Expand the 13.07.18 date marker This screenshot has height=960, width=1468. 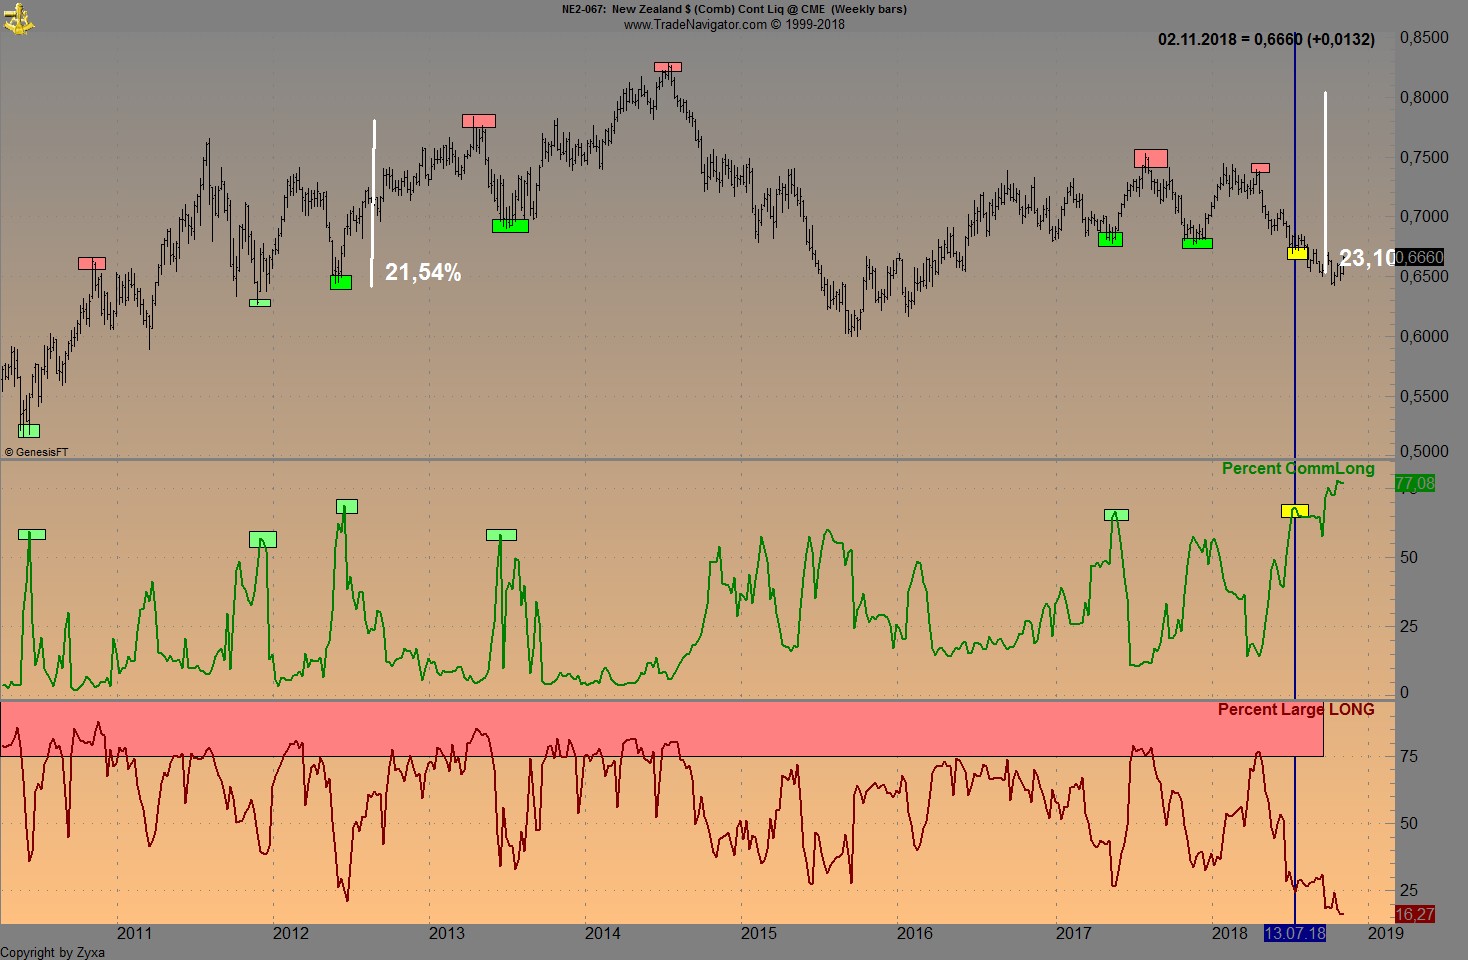tap(1296, 933)
